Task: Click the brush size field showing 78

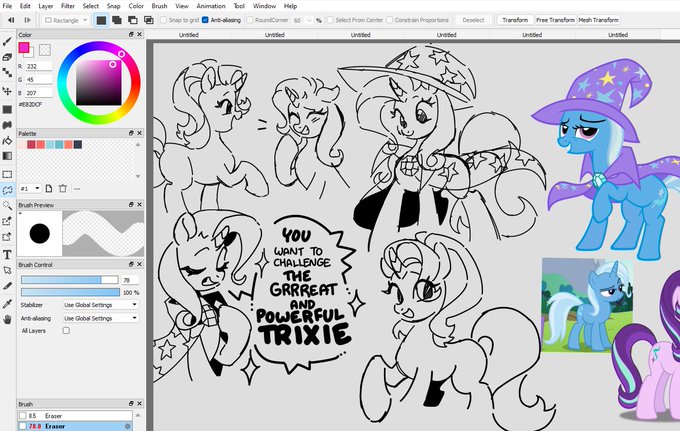Action: coord(130,280)
